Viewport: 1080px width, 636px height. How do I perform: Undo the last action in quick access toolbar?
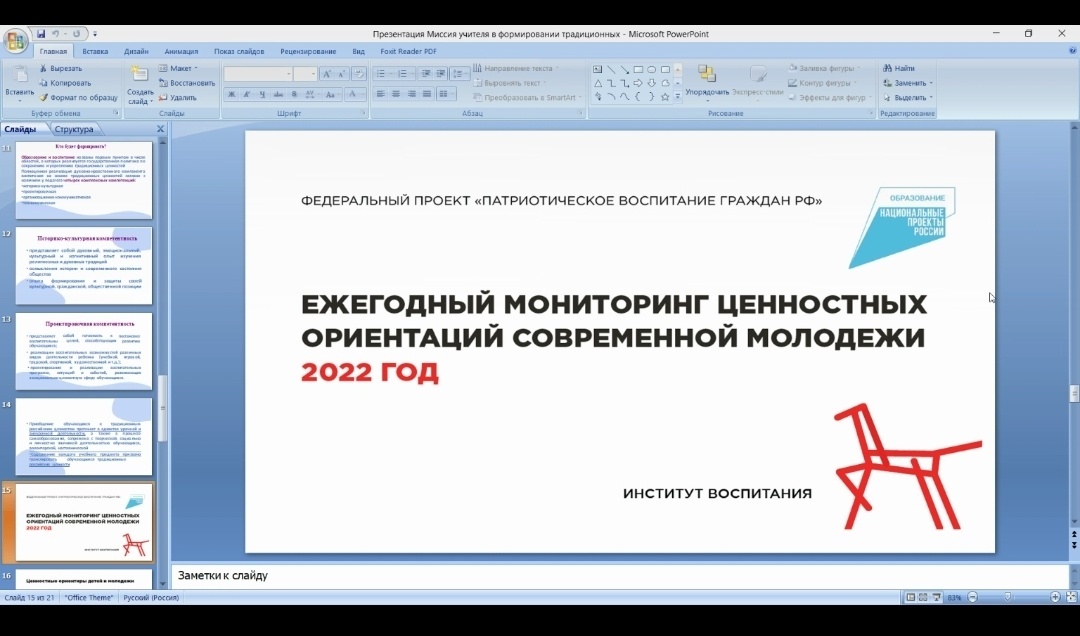click(55, 34)
